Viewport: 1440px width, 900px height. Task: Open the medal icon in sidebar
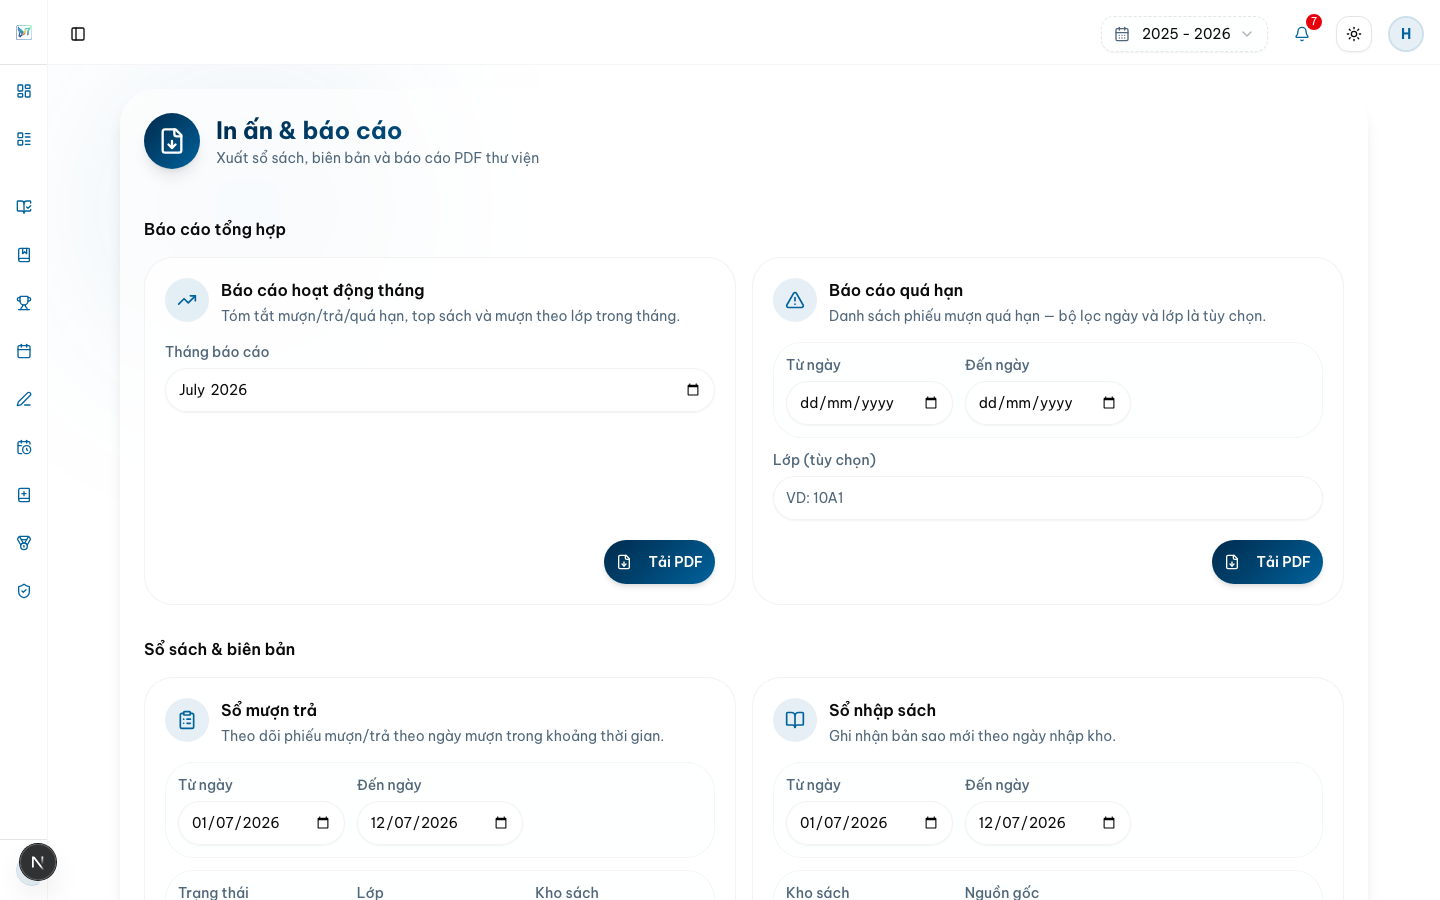24,543
